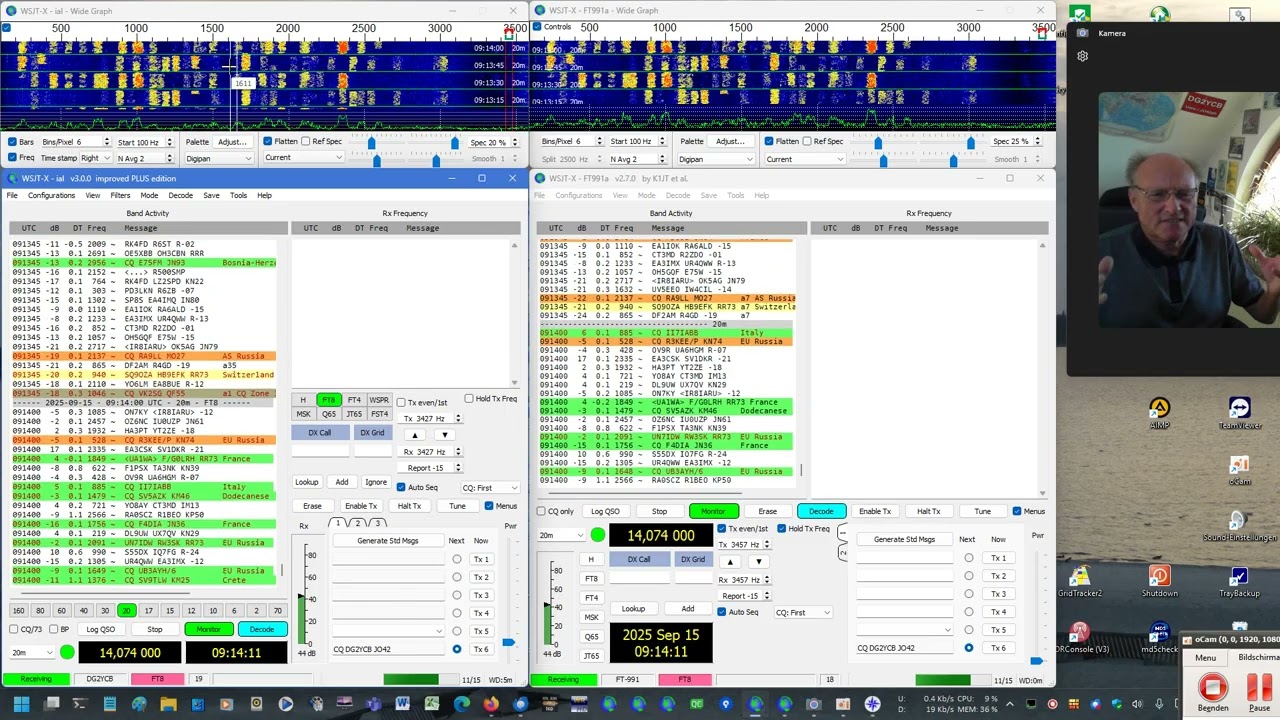Open the Sound-Einstellungen desktop shortcut
Viewport: 1280px width, 720px height.
[x=1239, y=526]
